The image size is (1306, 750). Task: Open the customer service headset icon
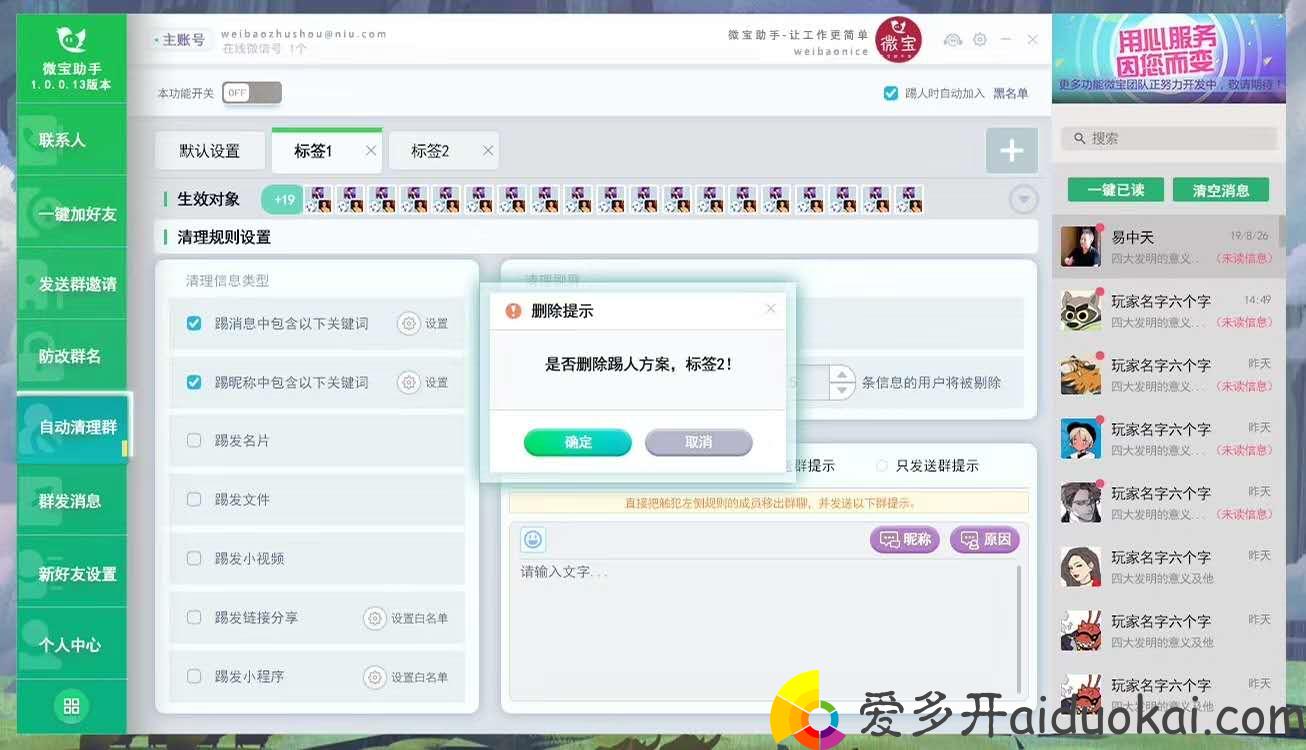(953, 40)
